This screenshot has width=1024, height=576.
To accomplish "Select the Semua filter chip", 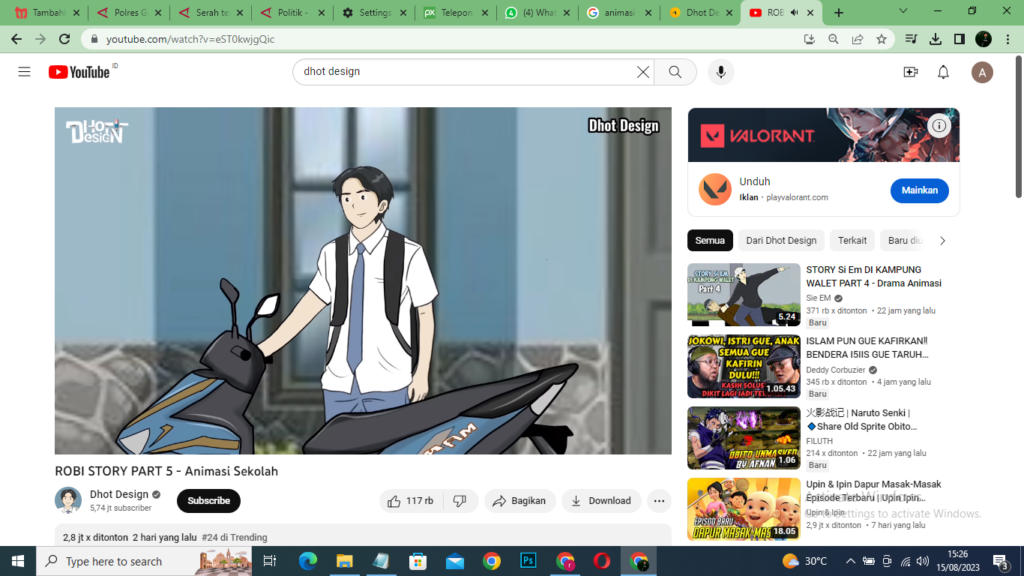I will coord(710,240).
